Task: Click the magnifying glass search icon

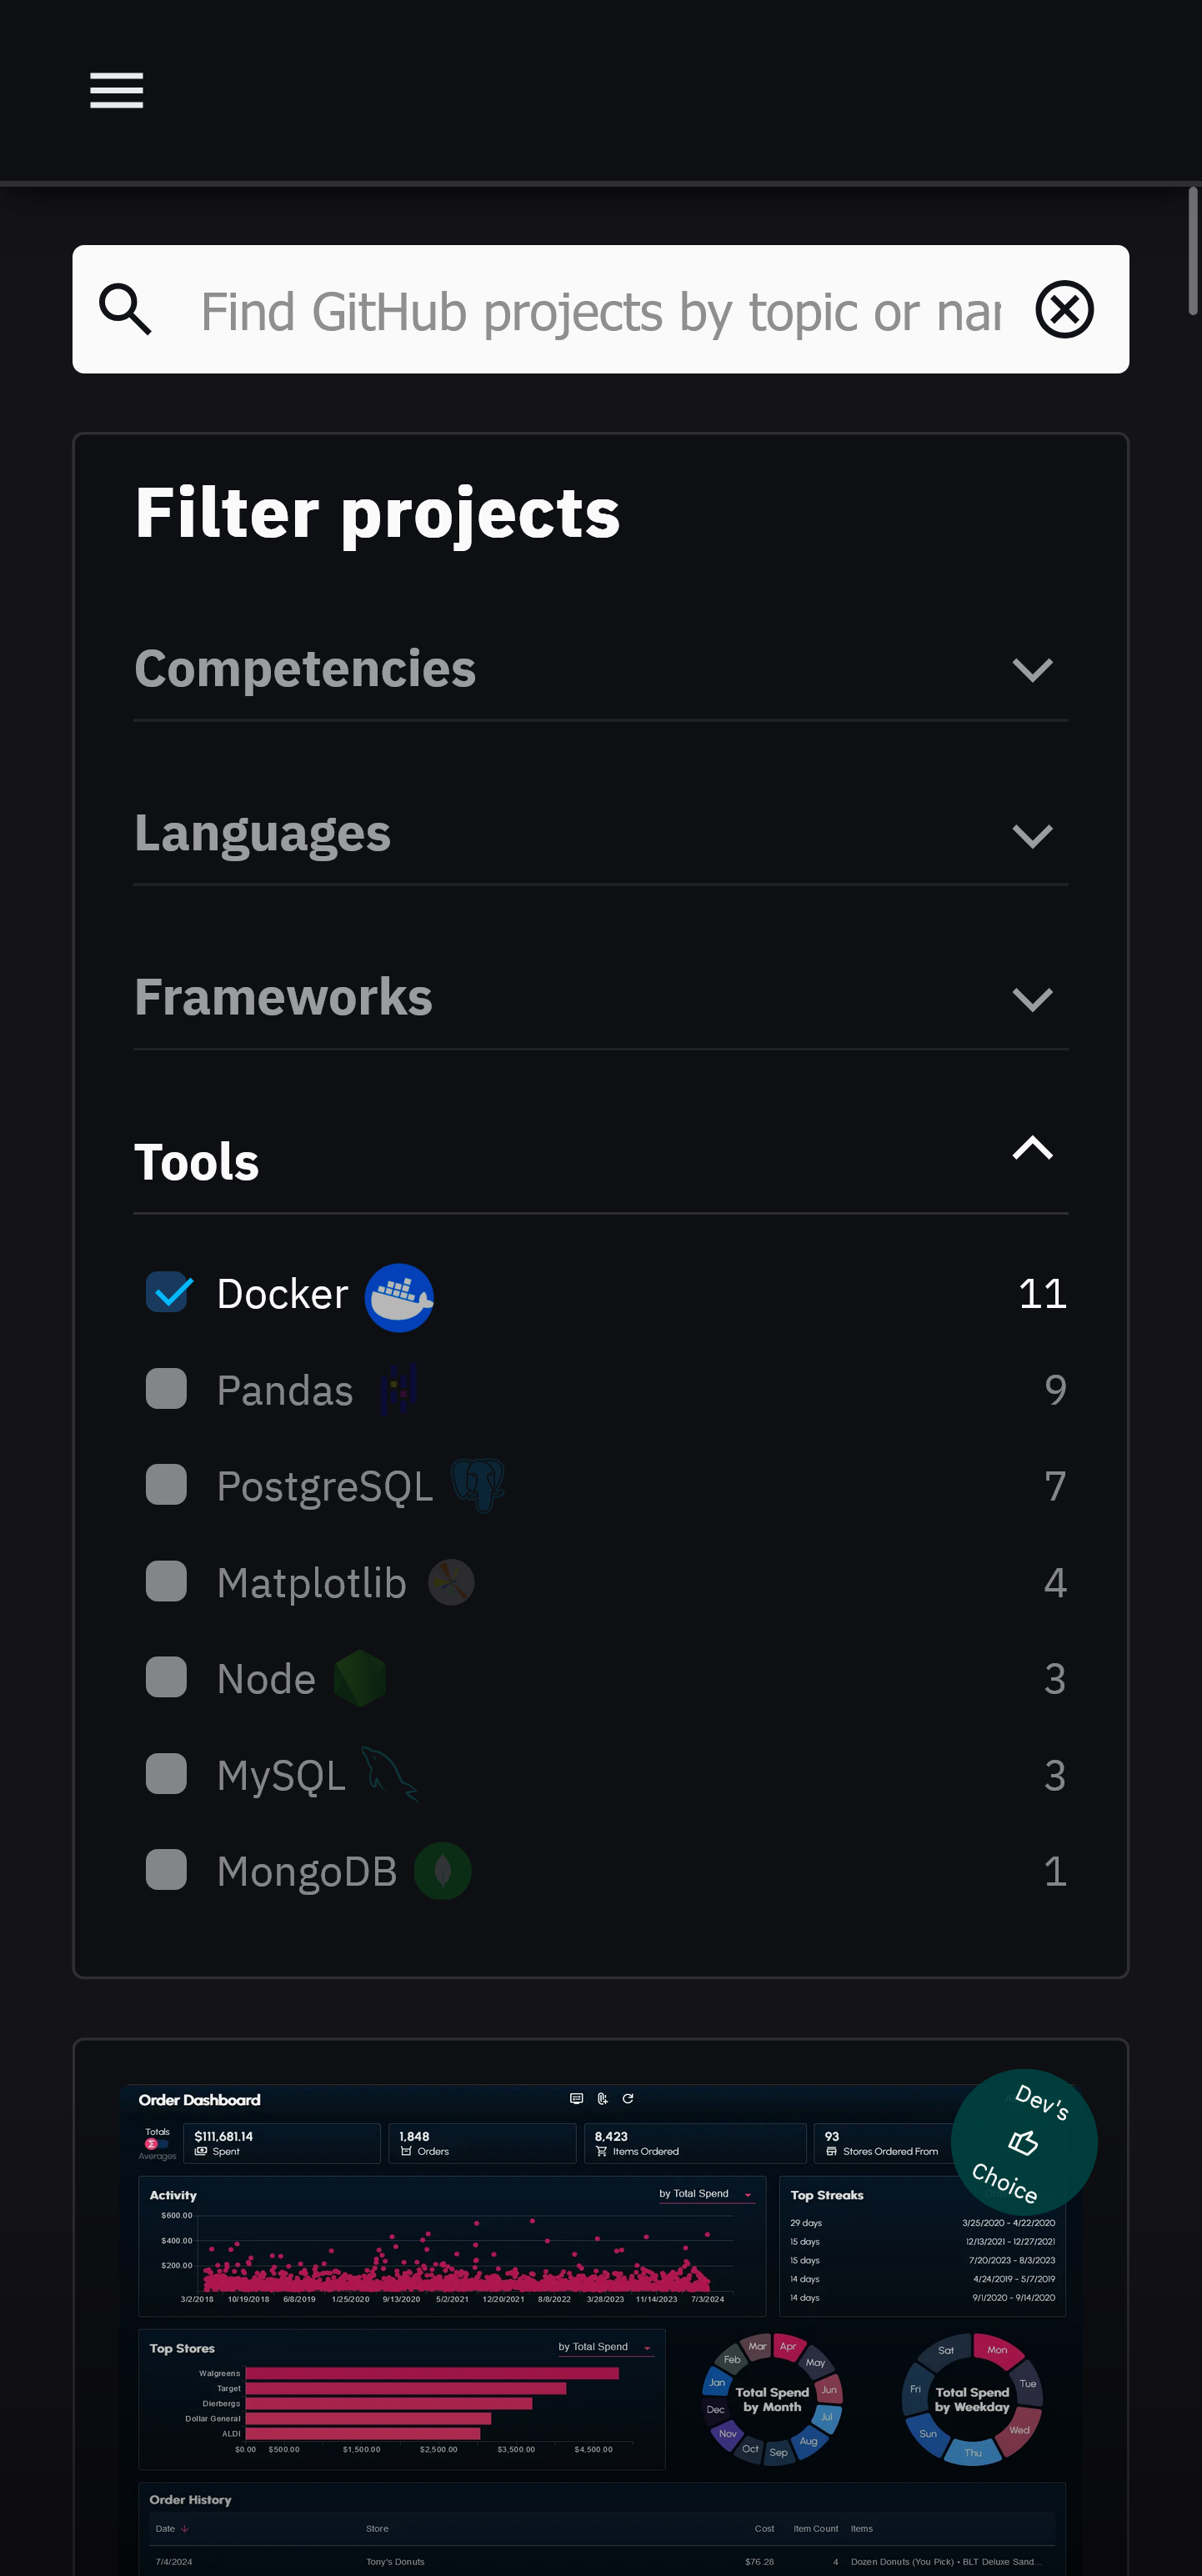Action: [x=125, y=309]
